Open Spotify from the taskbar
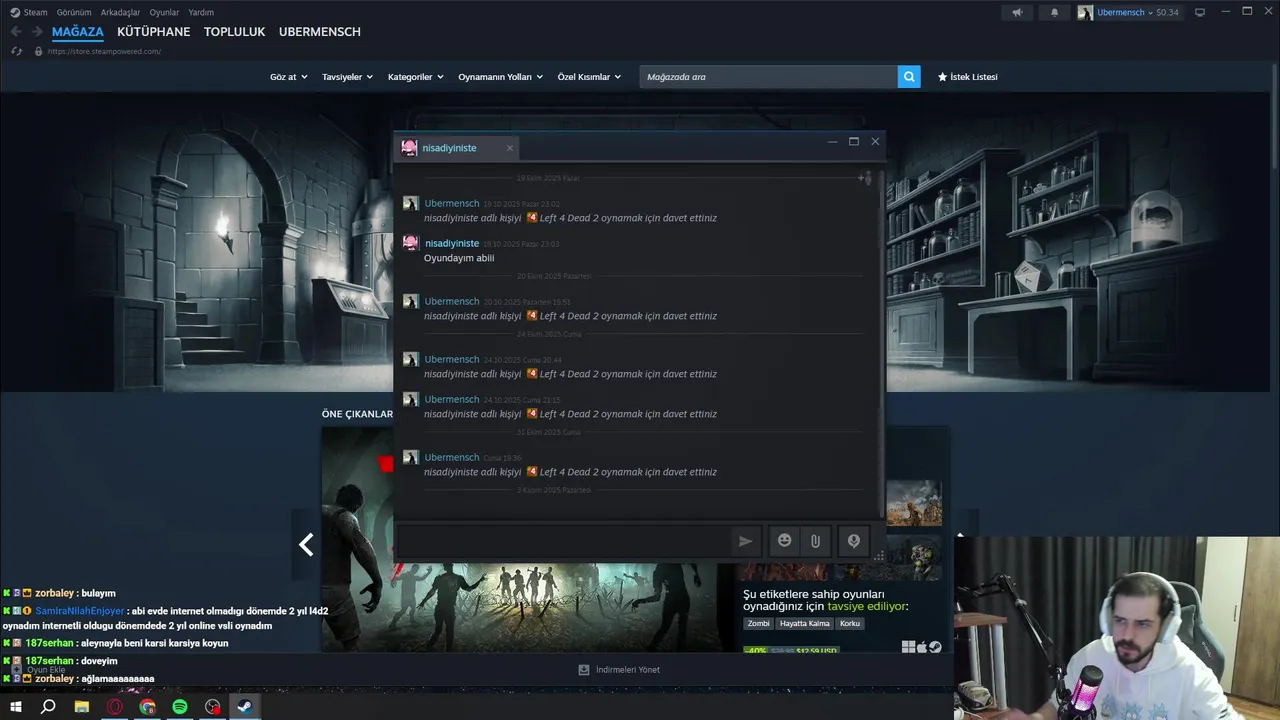 pos(180,707)
